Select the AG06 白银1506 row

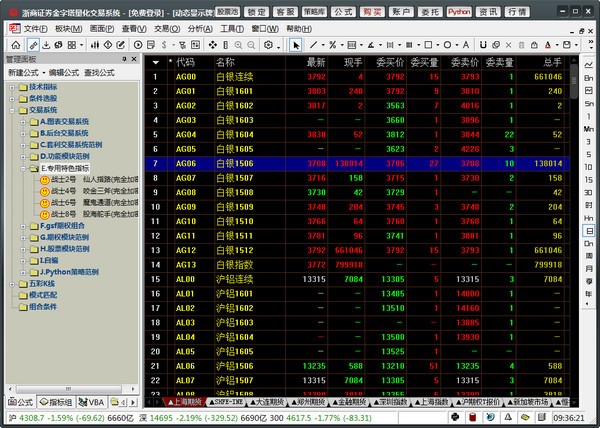pyautogui.click(x=300, y=161)
